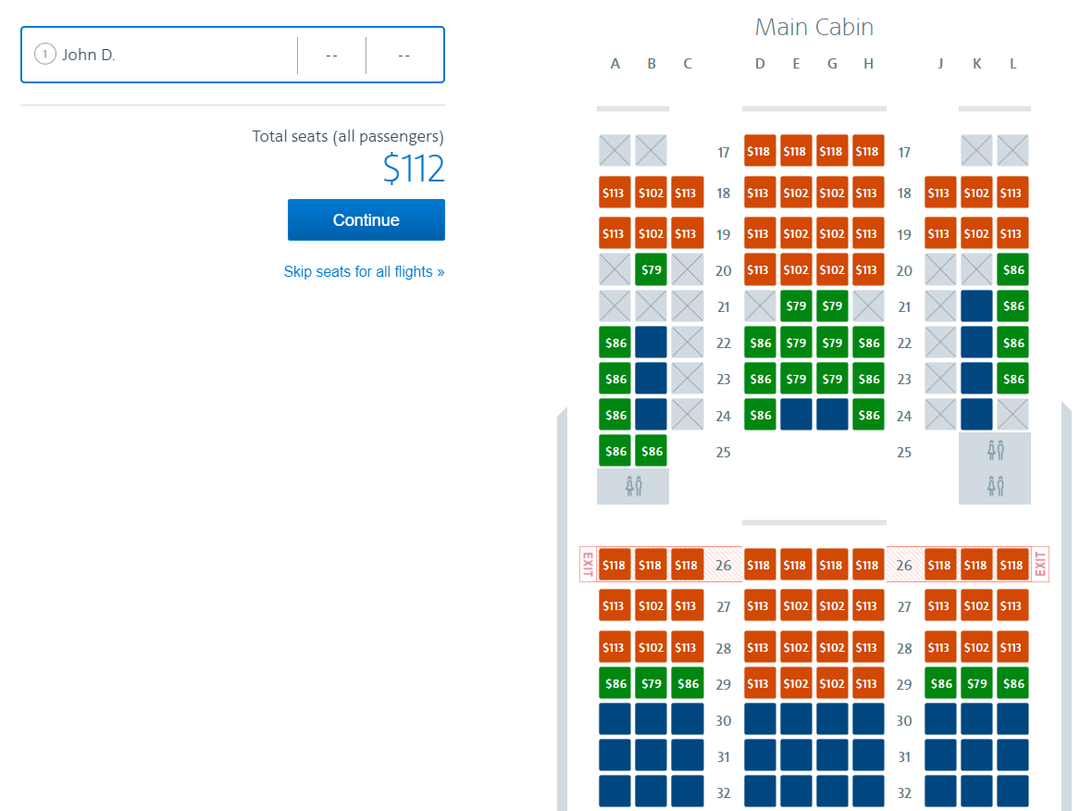
Task: Click the lower lavatory icon near seat 25L
Action: coord(994,486)
